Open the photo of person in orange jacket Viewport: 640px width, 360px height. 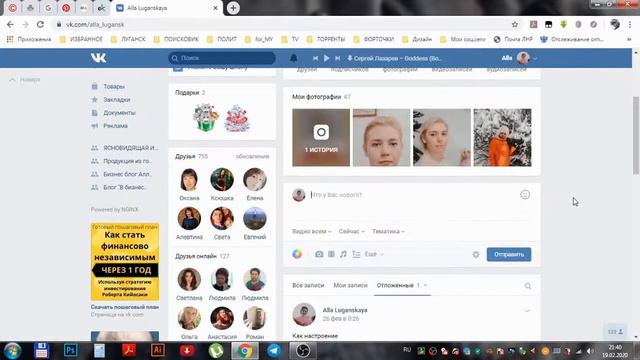502,138
